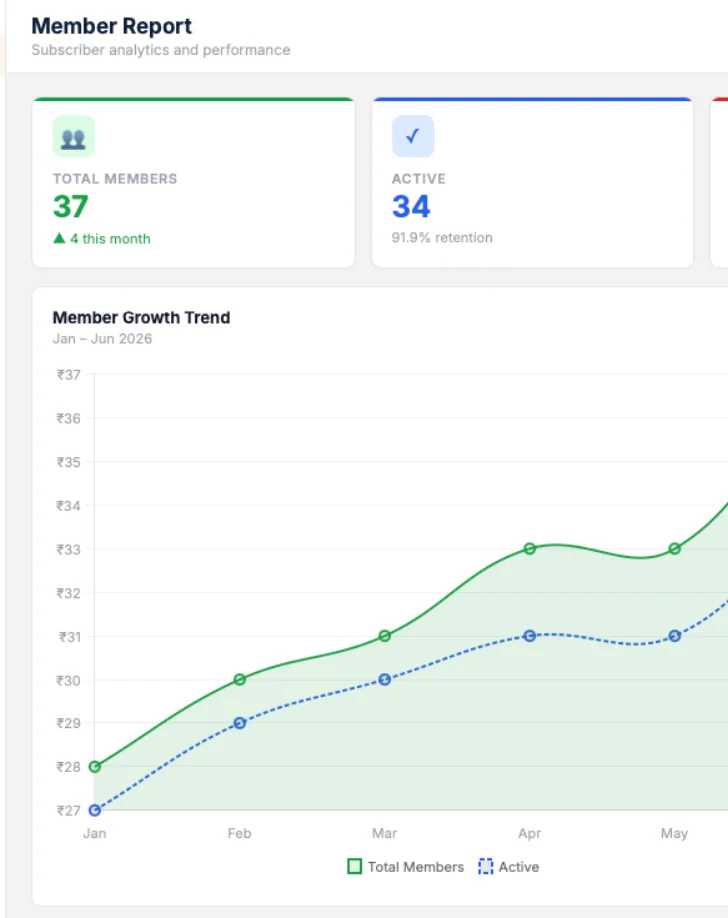Click '91.9% retention' text

point(442,238)
